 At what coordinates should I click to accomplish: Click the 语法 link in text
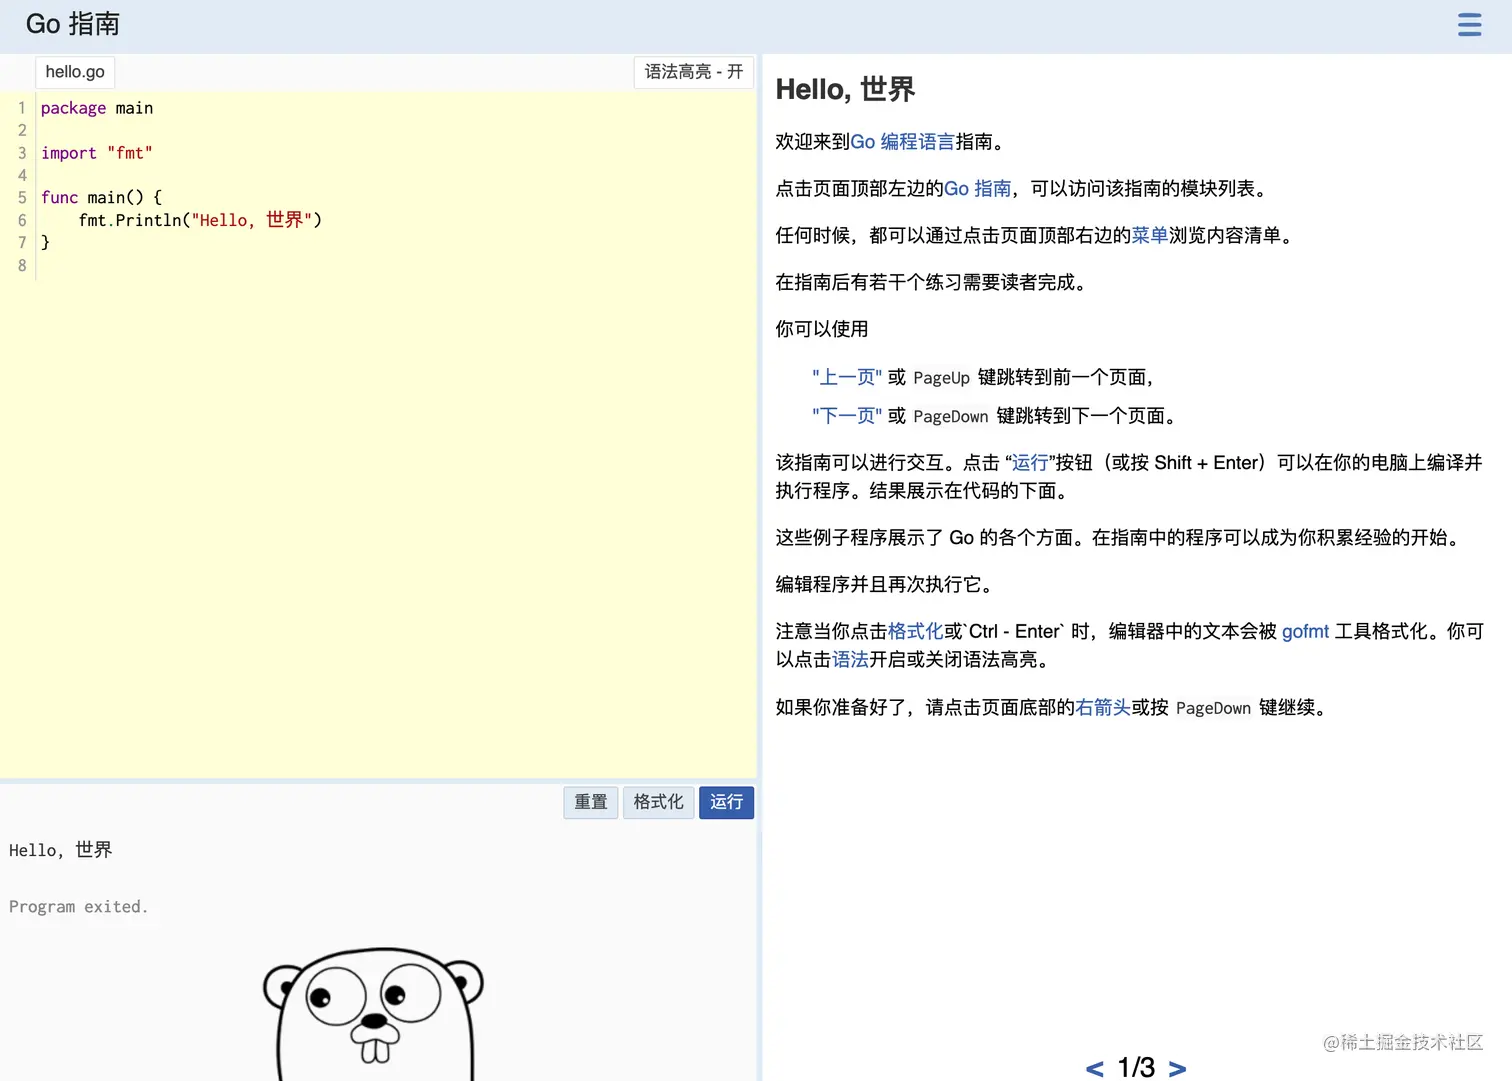click(850, 660)
